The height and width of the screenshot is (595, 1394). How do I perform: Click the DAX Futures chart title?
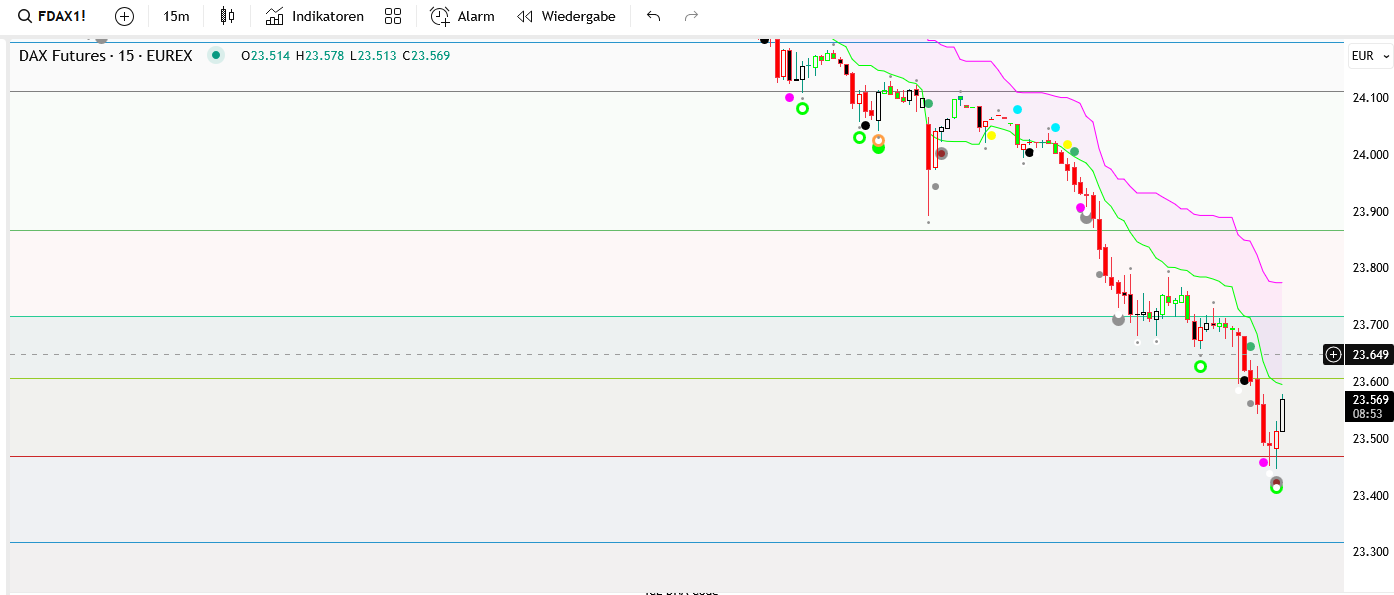coord(105,56)
